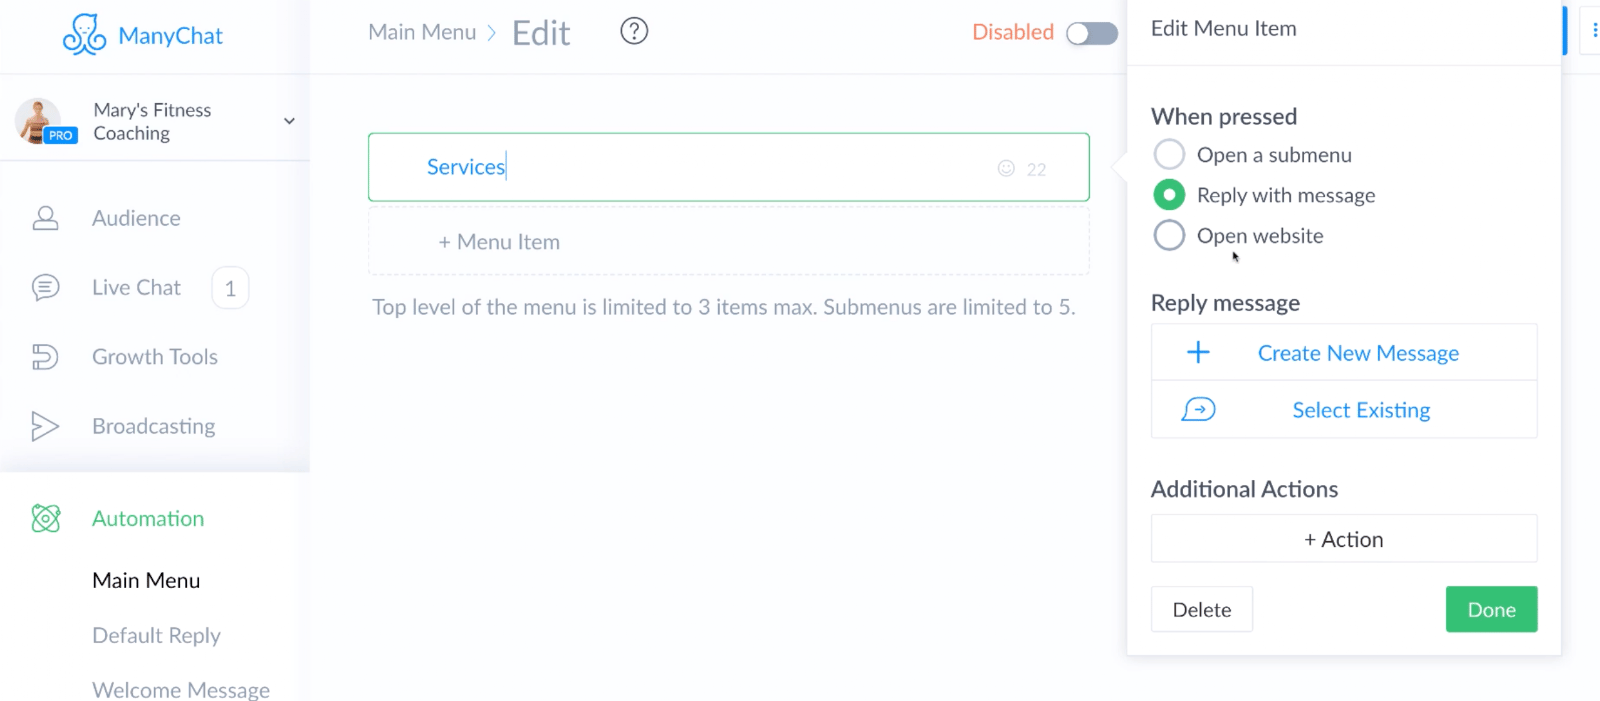Enable the Disabled main menu toggle
Screen dimensions: 1600x701
click(1091, 33)
